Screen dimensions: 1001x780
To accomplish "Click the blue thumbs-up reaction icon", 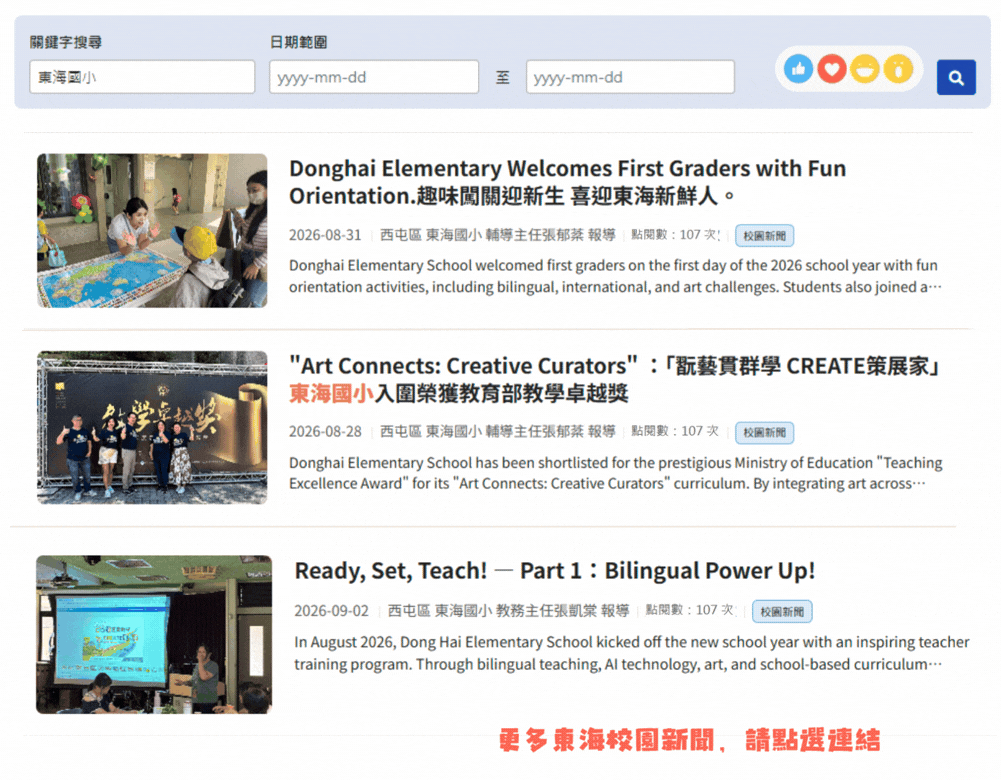I will tap(798, 69).
